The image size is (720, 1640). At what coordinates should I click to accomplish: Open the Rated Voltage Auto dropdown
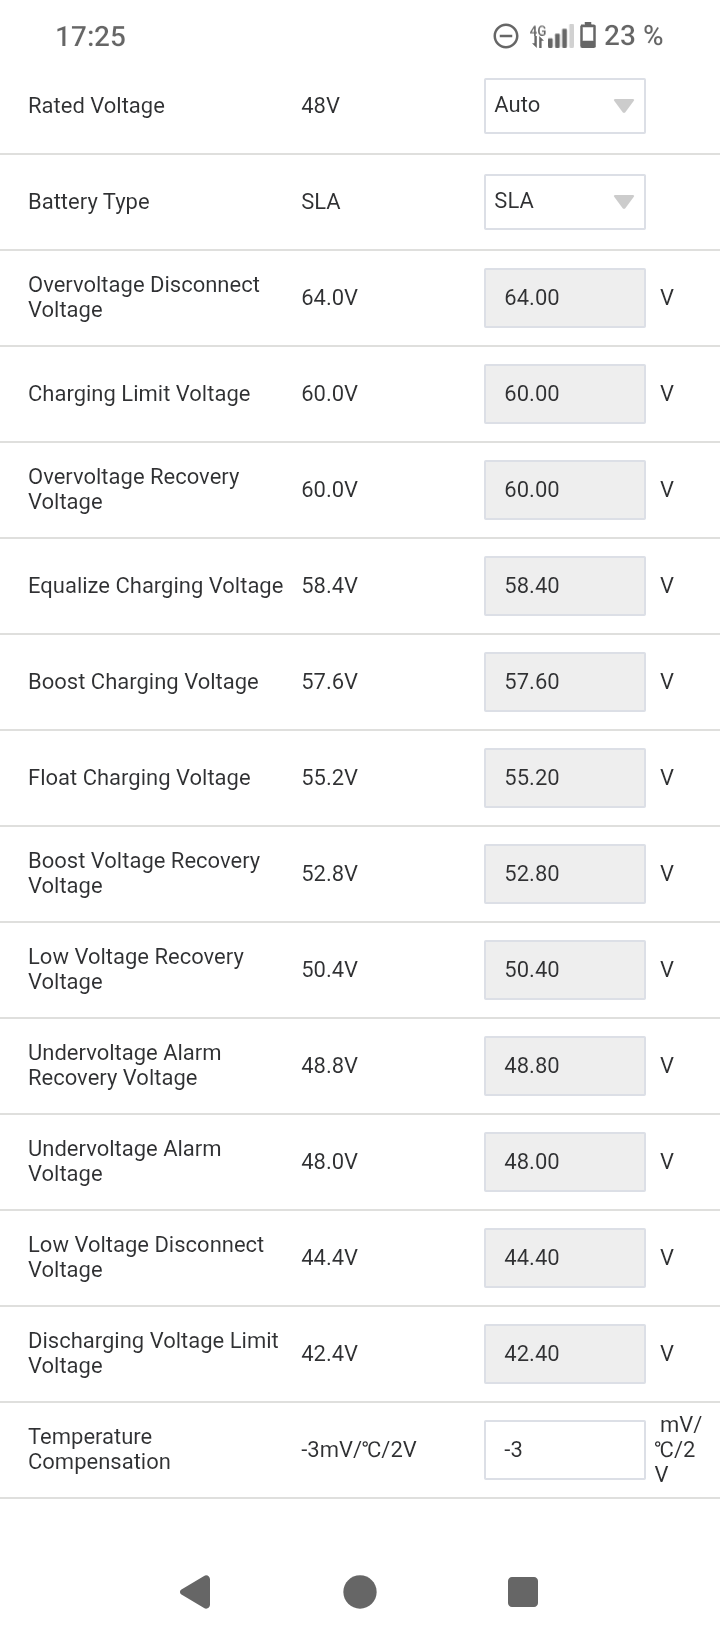pos(565,106)
